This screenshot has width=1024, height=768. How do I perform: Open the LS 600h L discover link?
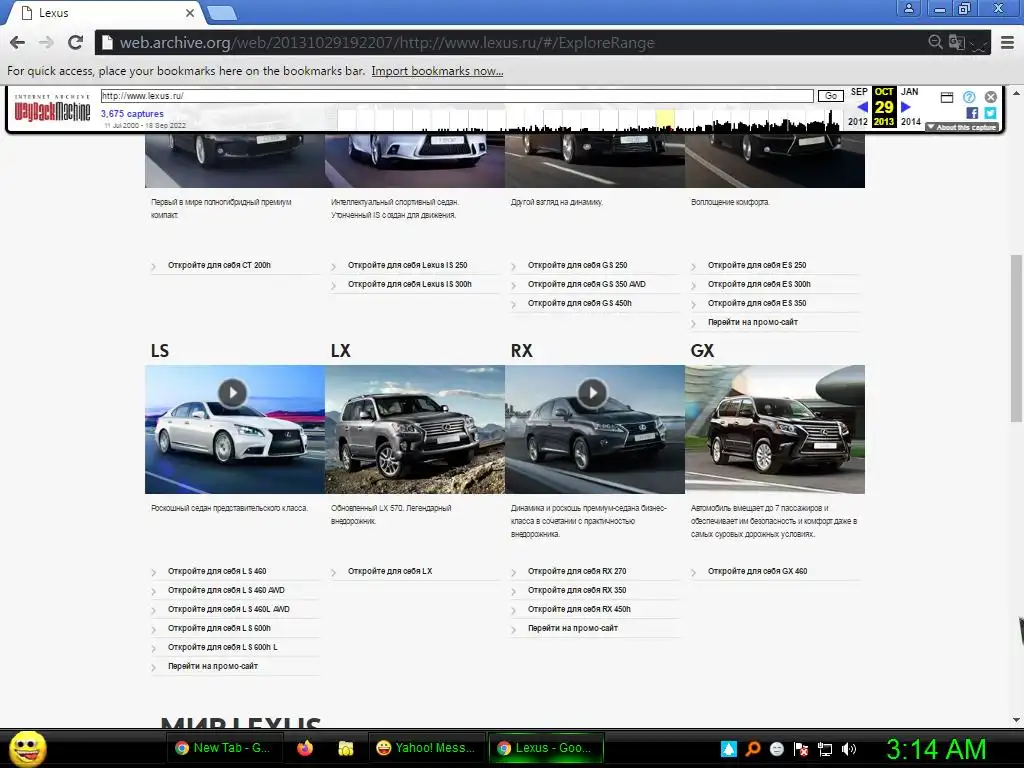[x=223, y=647]
